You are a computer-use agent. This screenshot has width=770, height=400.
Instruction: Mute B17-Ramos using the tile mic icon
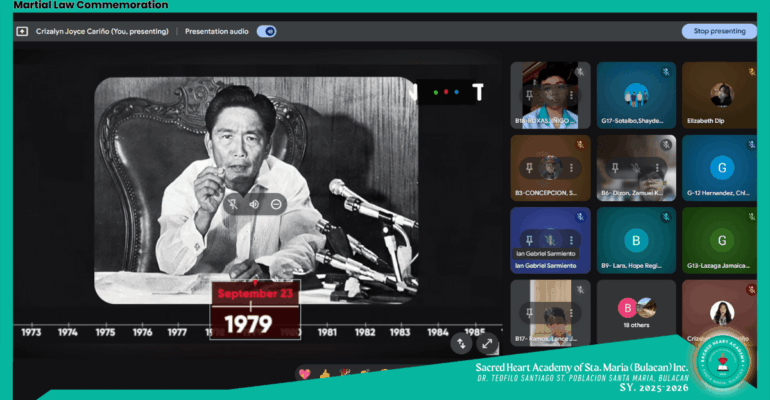(550, 313)
